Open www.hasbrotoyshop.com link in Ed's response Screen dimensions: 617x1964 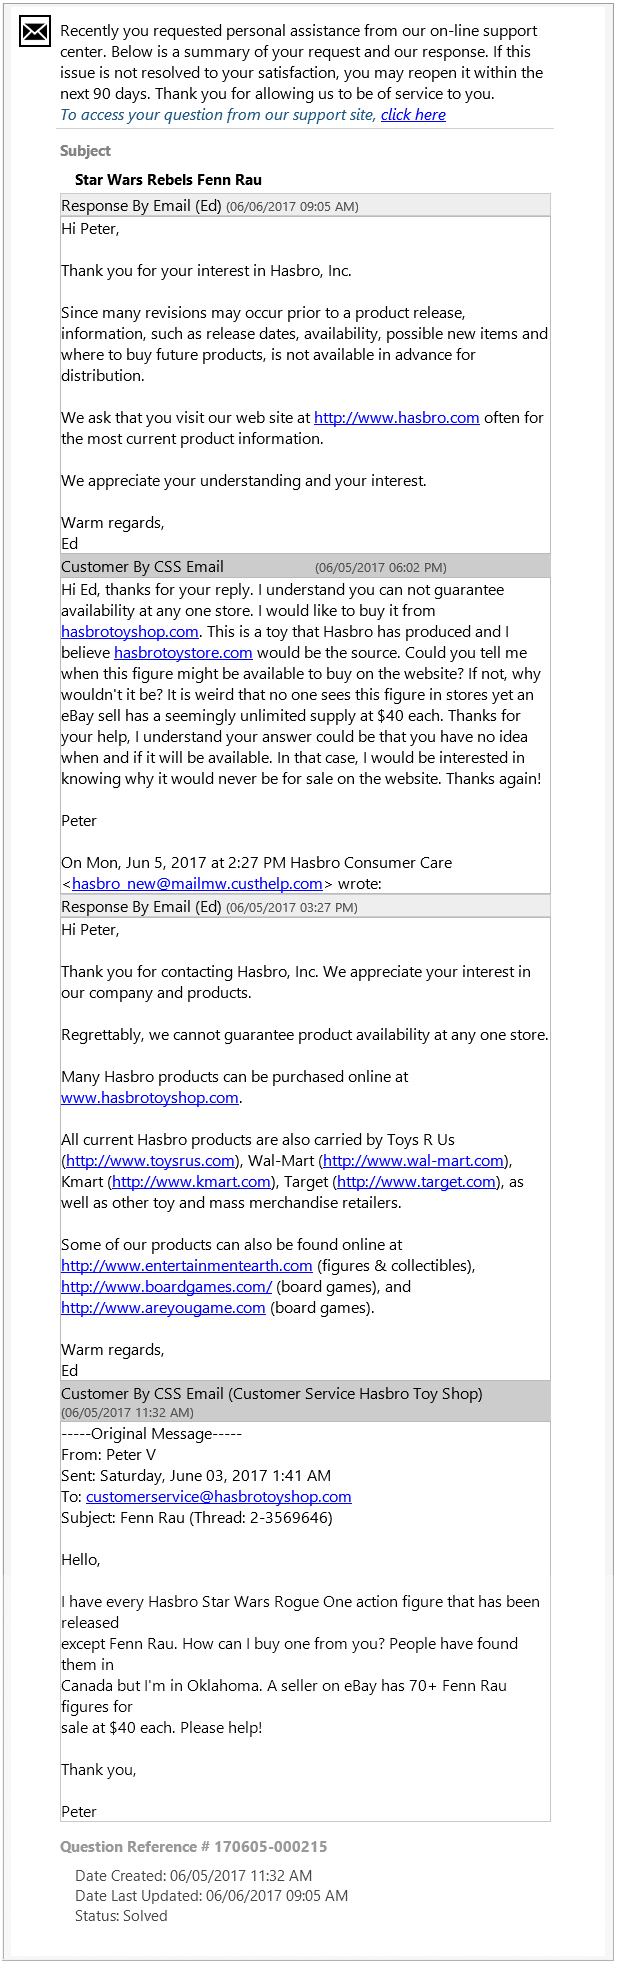tap(150, 1098)
